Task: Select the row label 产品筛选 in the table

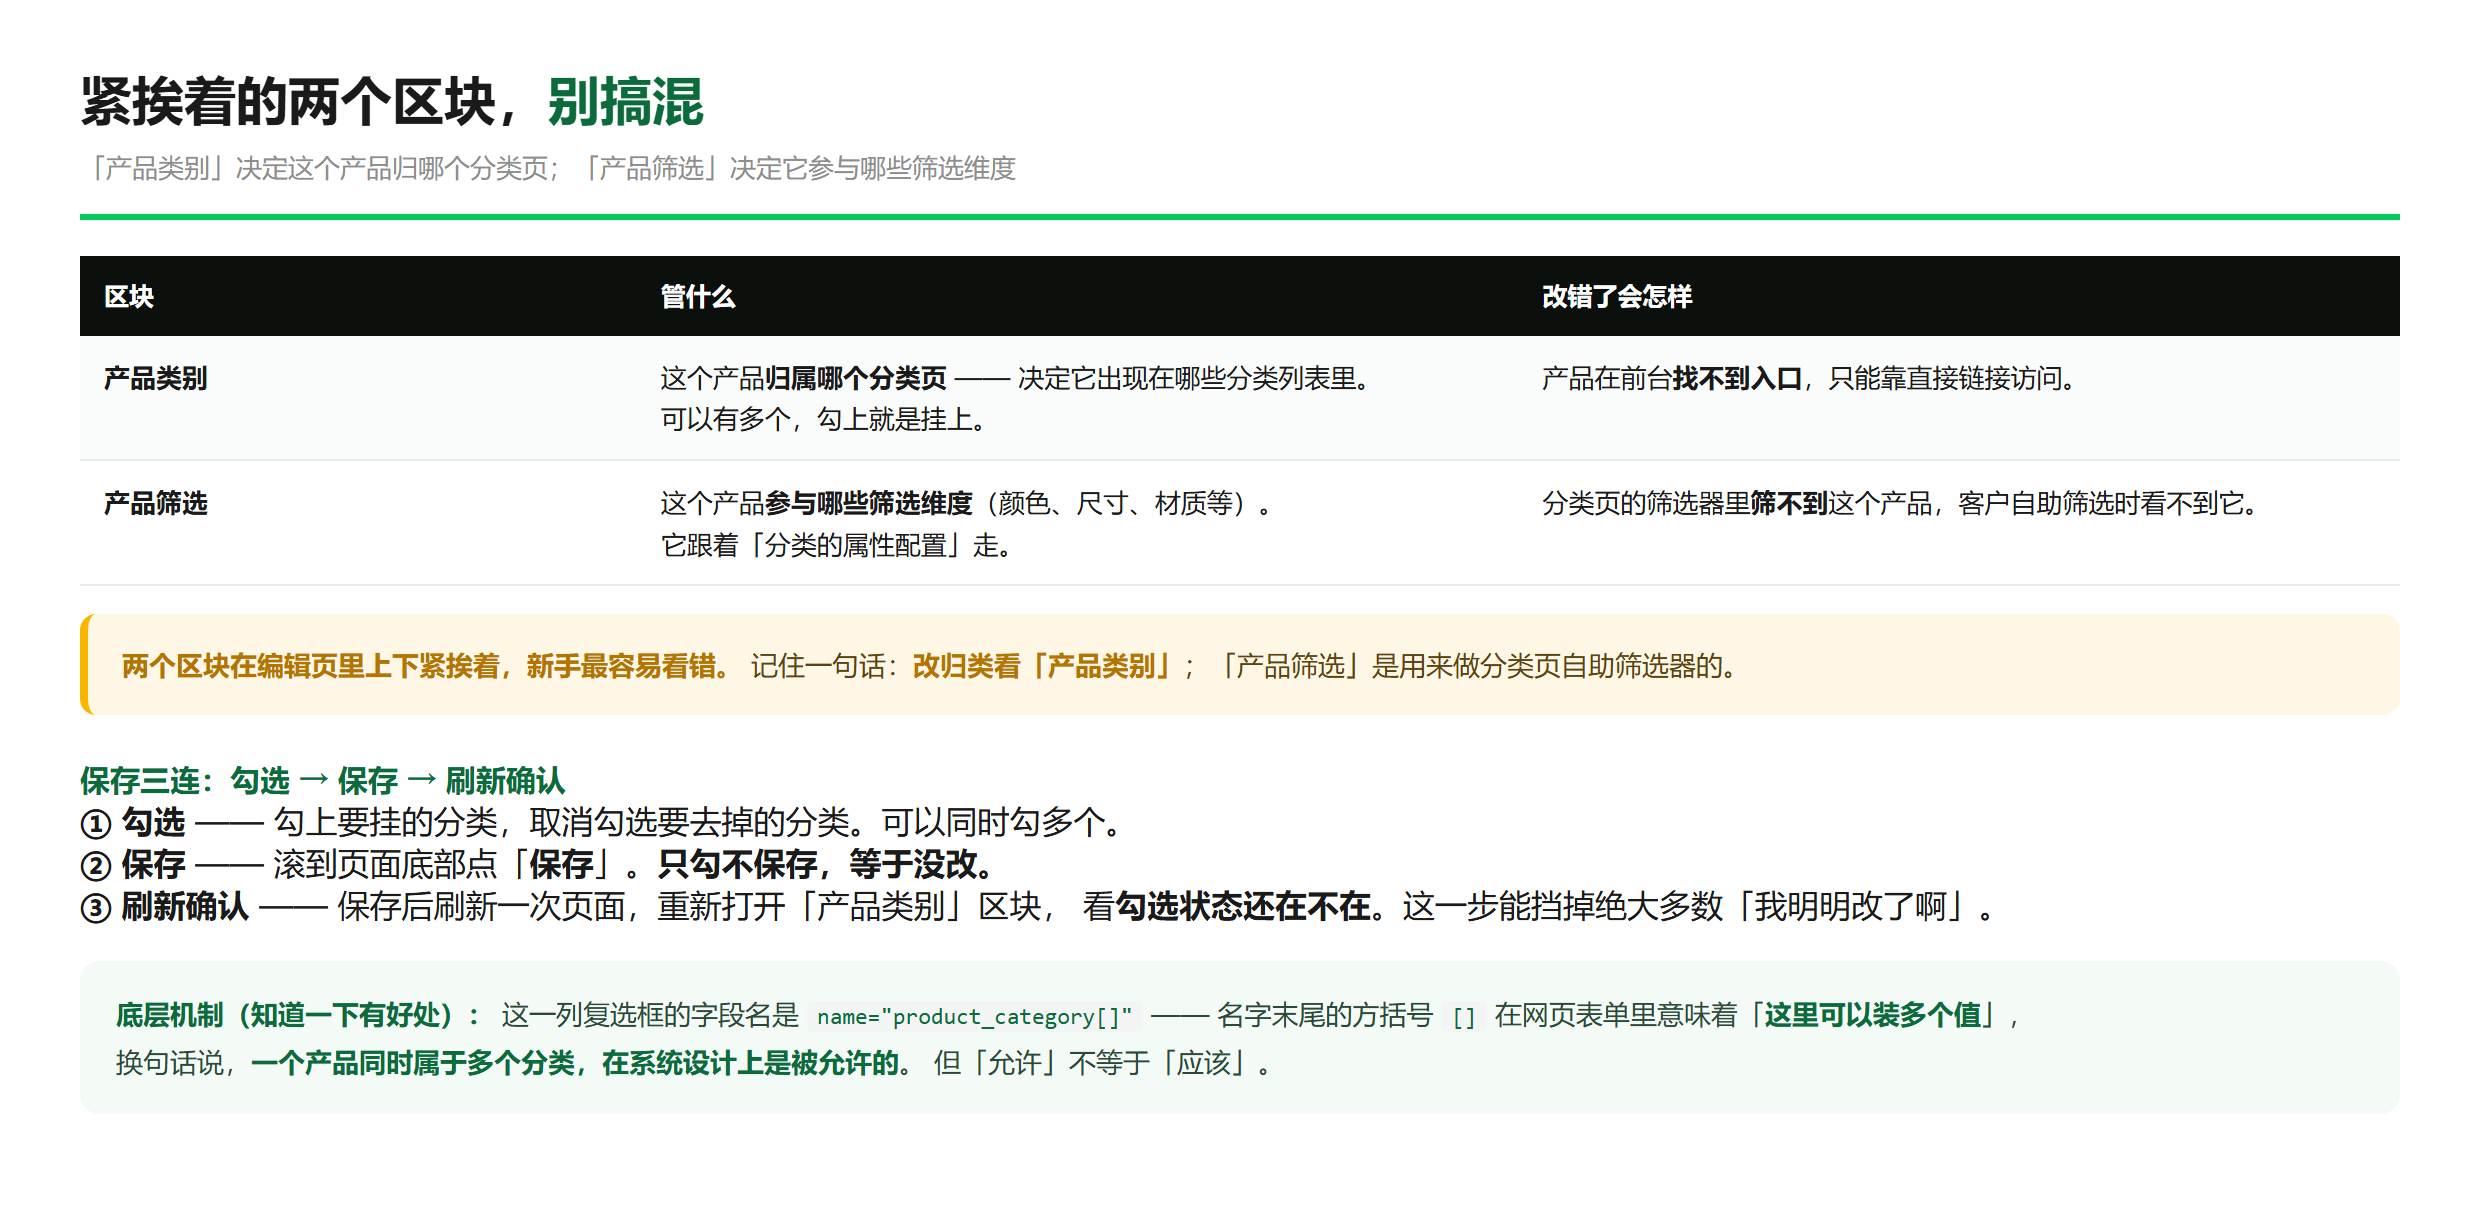Action: (x=156, y=503)
